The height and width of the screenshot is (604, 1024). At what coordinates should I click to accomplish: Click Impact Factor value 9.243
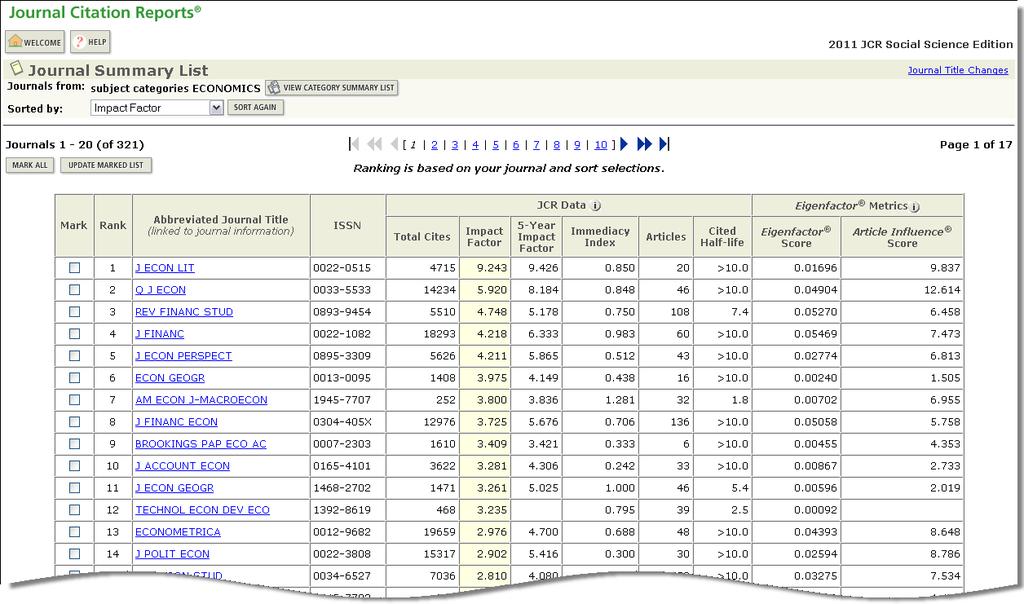point(492,268)
